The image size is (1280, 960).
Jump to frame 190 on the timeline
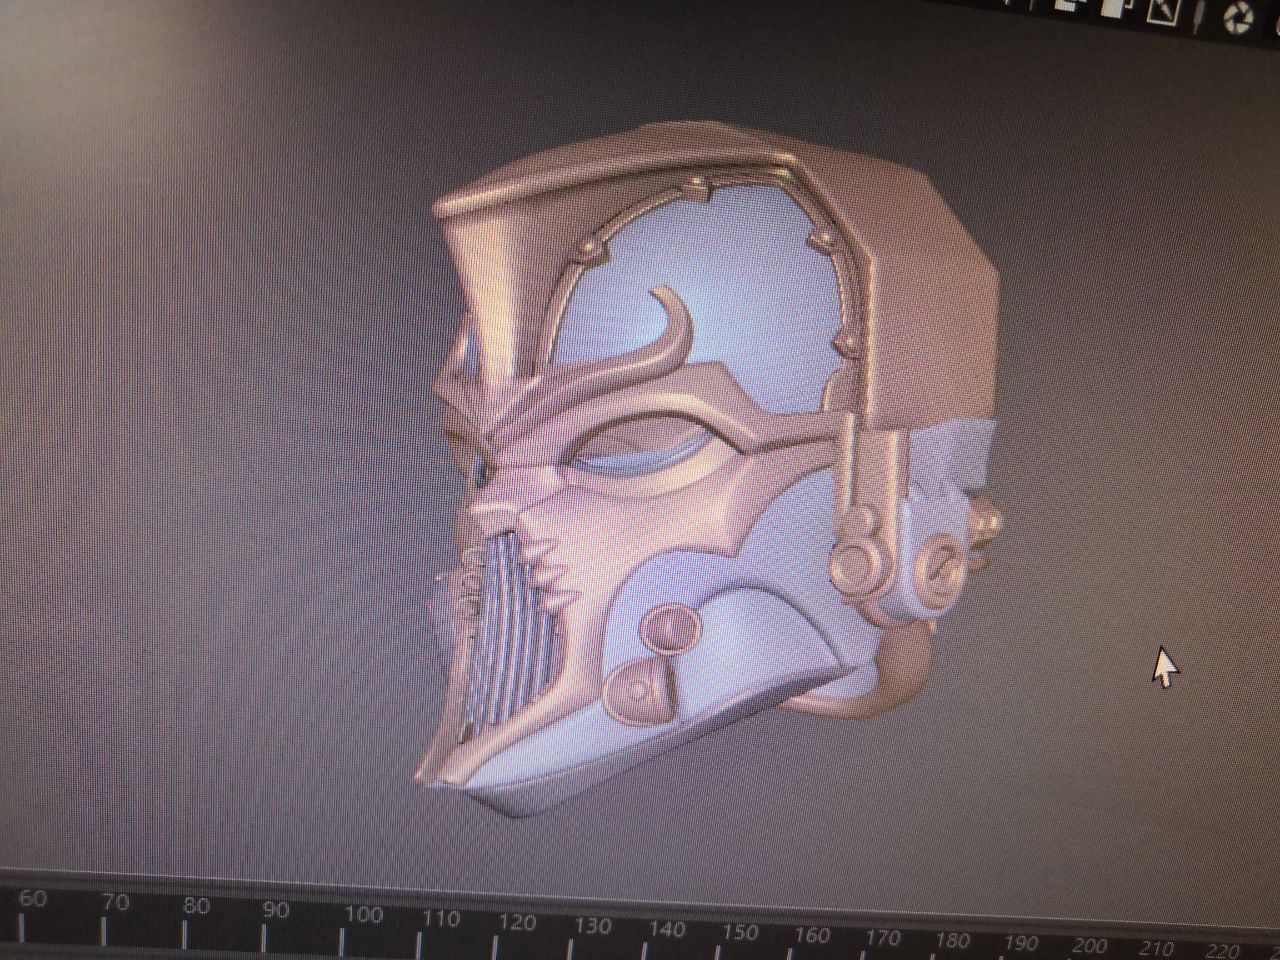click(x=1020, y=943)
